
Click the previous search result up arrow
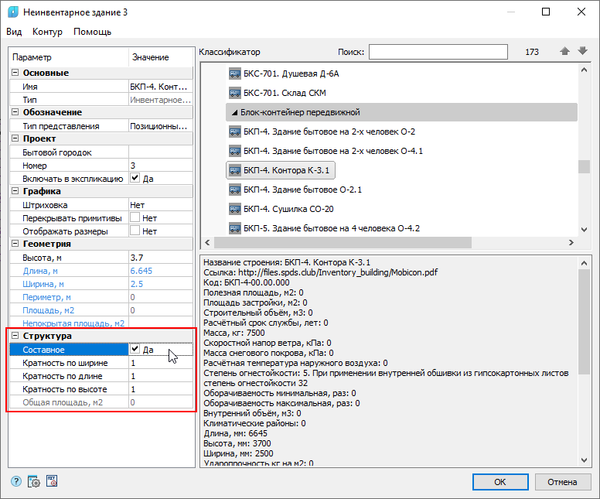564,51
